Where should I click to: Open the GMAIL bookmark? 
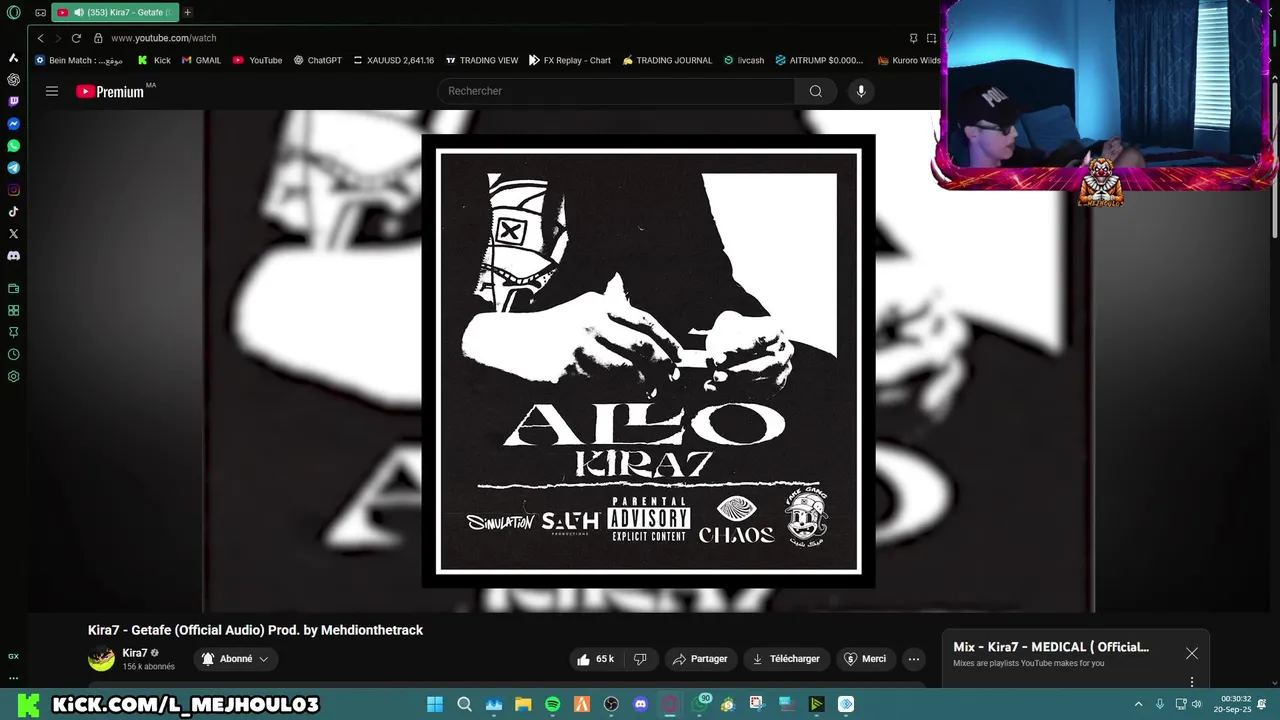click(x=201, y=60)
